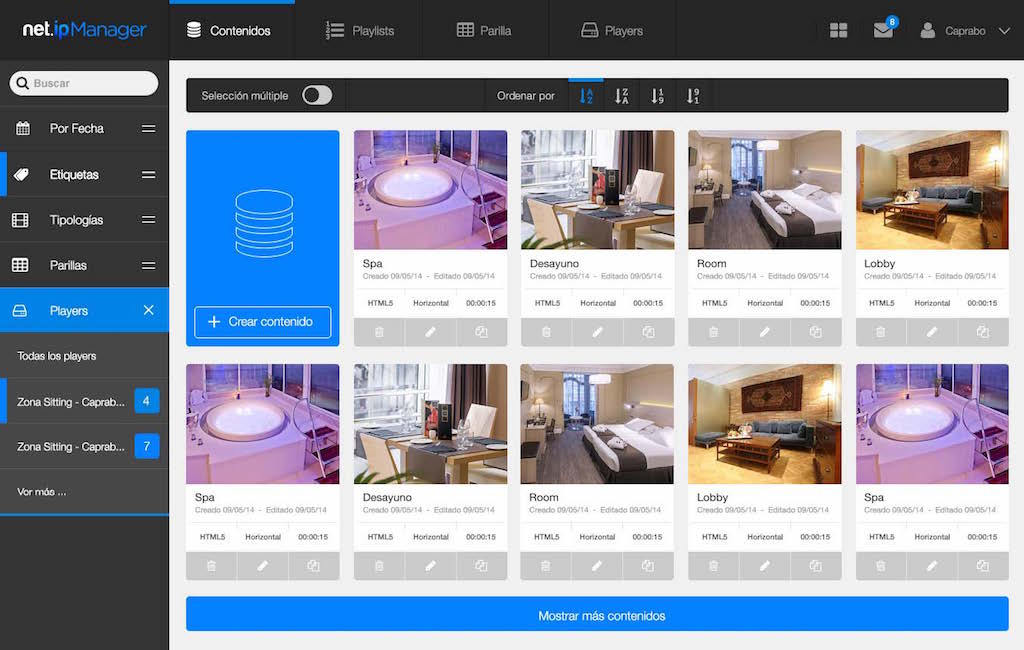
Task: Delete the first Desayuno content card
Action: pos(546,332)
